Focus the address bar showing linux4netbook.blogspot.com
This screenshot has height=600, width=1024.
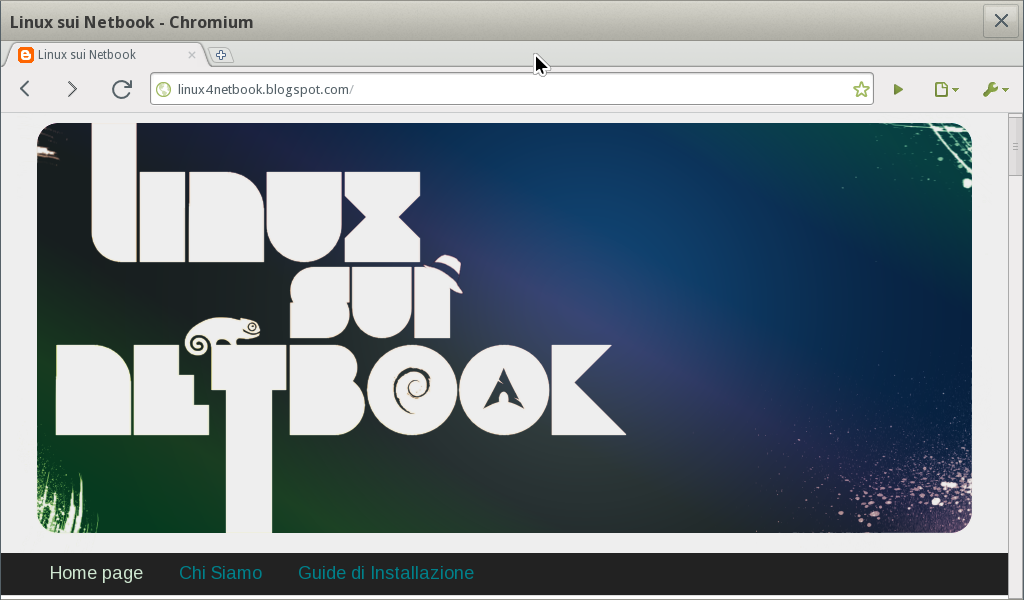pyautogui.click(x=511, y=89)
